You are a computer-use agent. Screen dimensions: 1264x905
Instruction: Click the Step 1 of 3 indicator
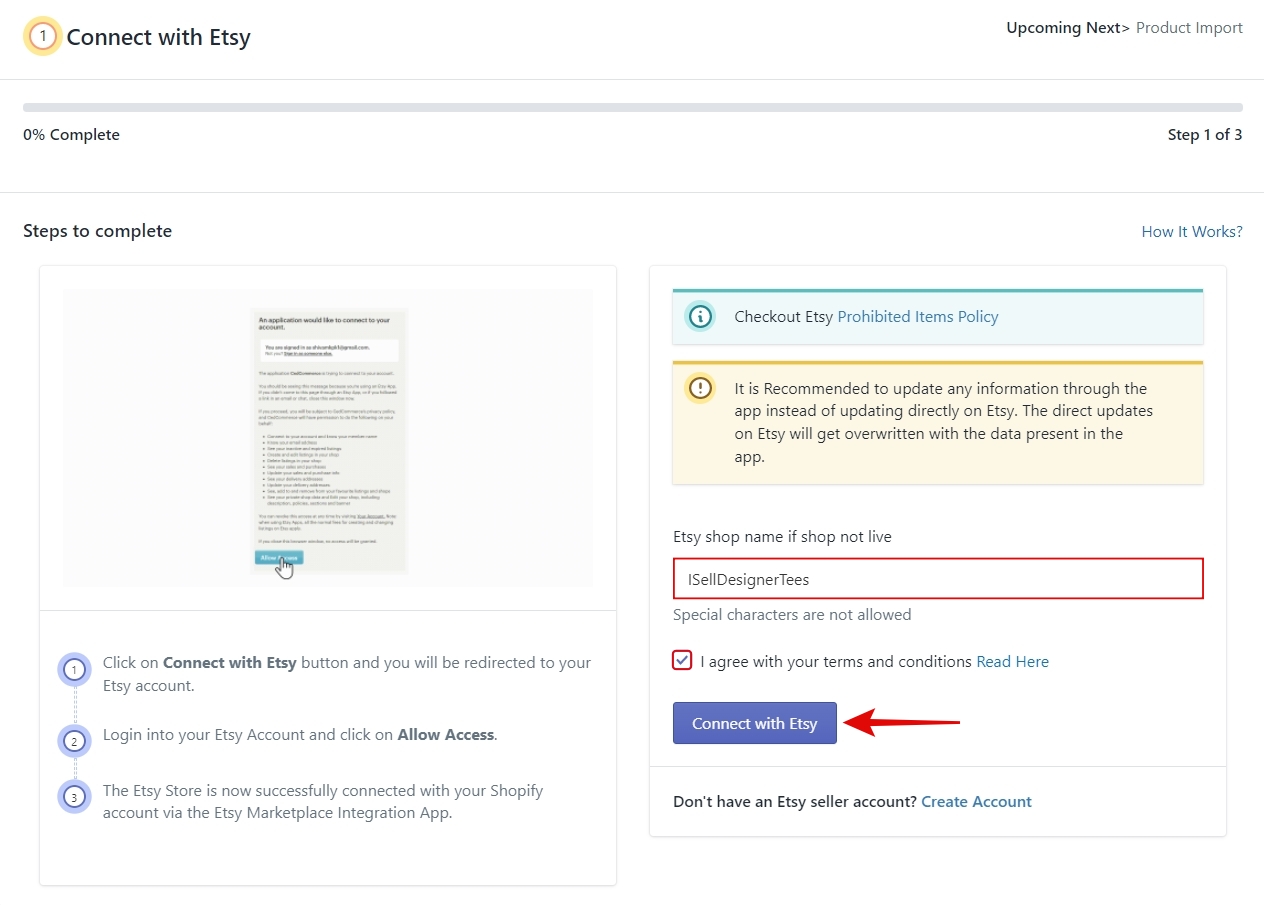click(x=1205, y=135)
